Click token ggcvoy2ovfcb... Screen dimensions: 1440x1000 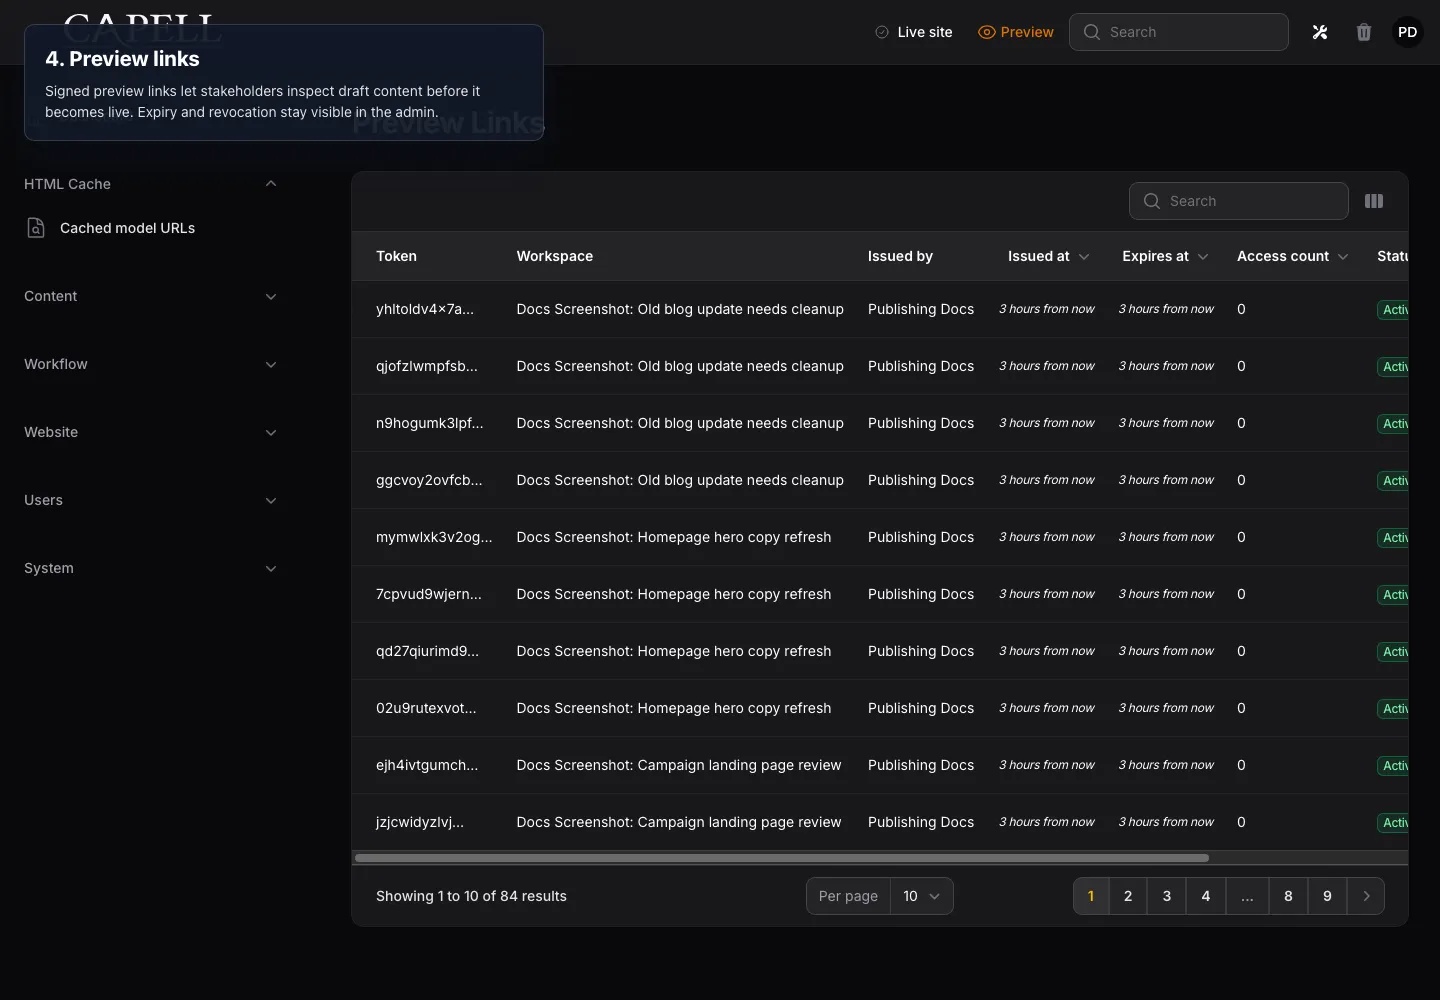pos(429,480)
